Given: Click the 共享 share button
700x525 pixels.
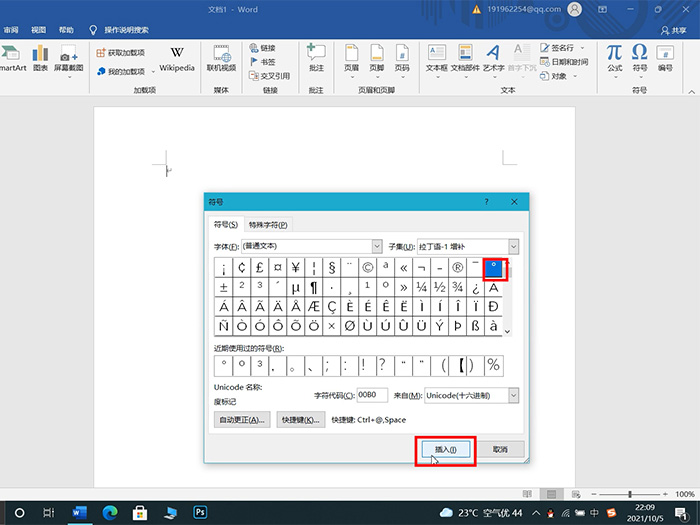Looking at the screenshot, I should pyautogui.click(x=674, y=30).
